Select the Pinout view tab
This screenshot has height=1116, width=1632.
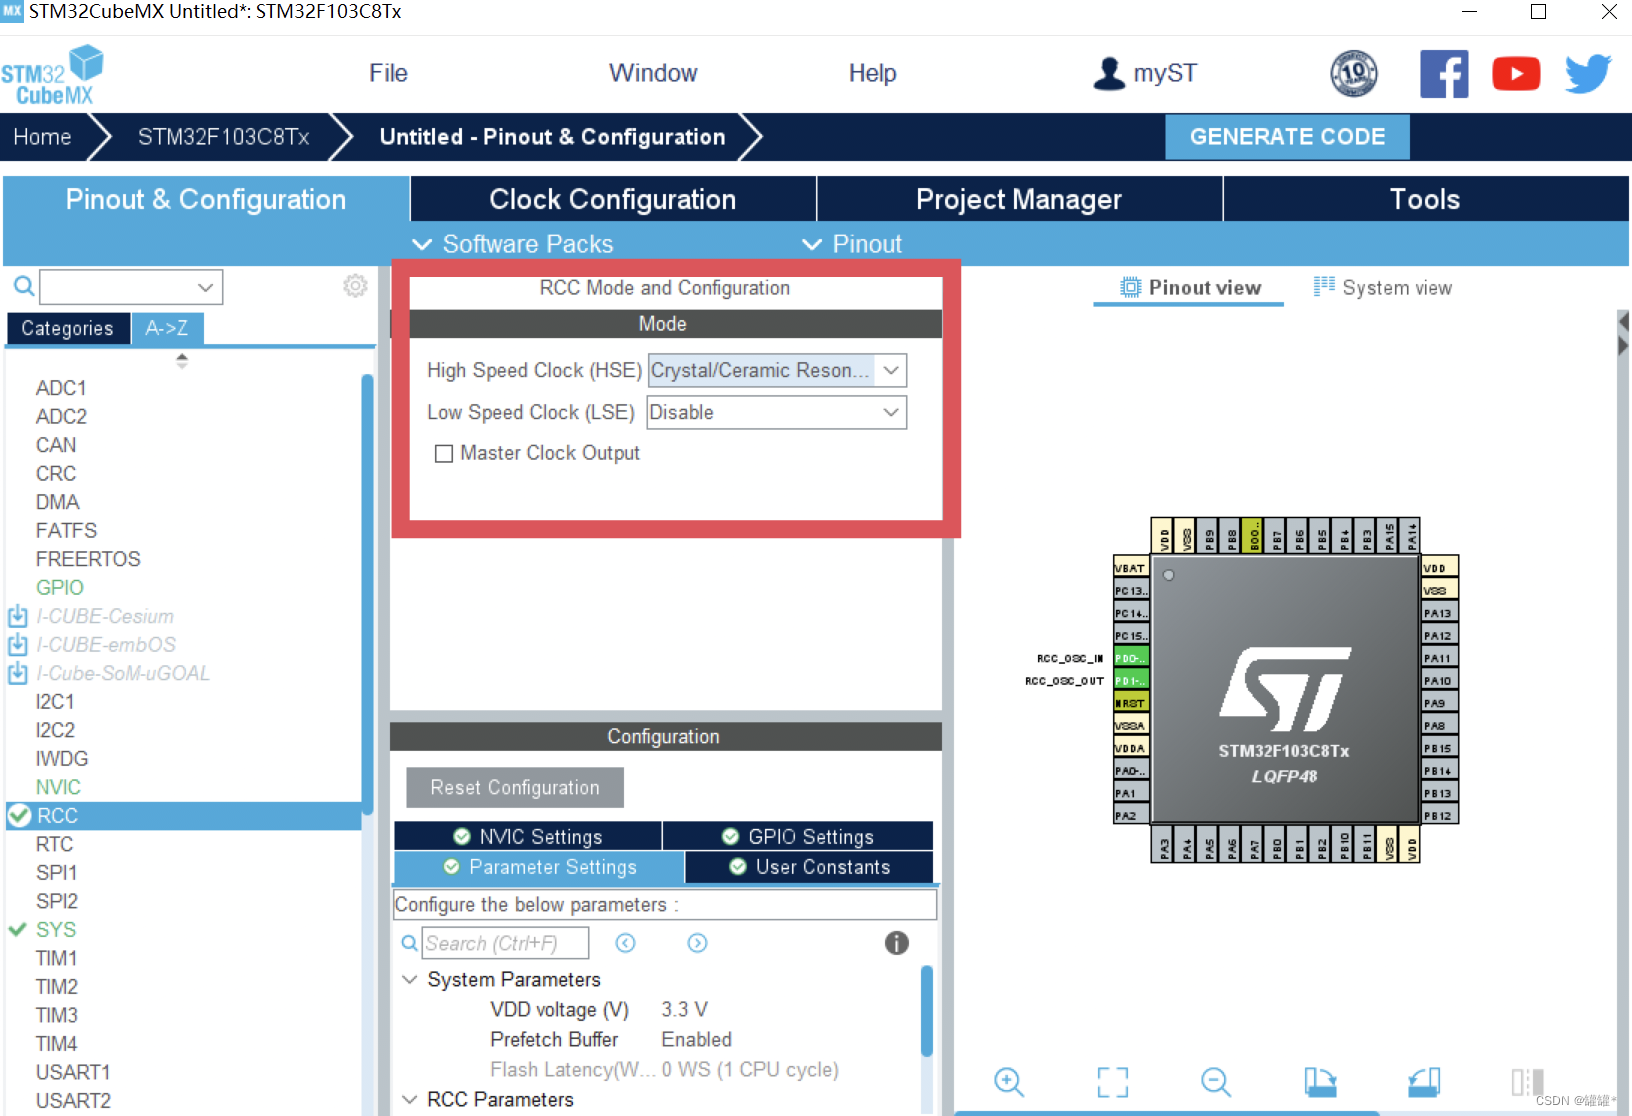coord(1190,288)
